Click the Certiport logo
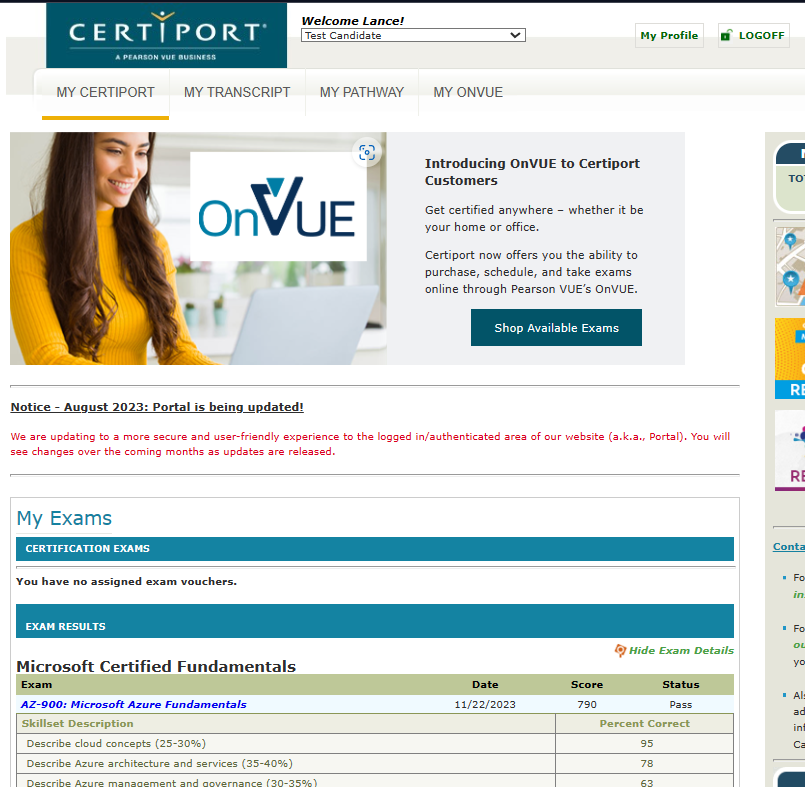 tap(166, 35)
